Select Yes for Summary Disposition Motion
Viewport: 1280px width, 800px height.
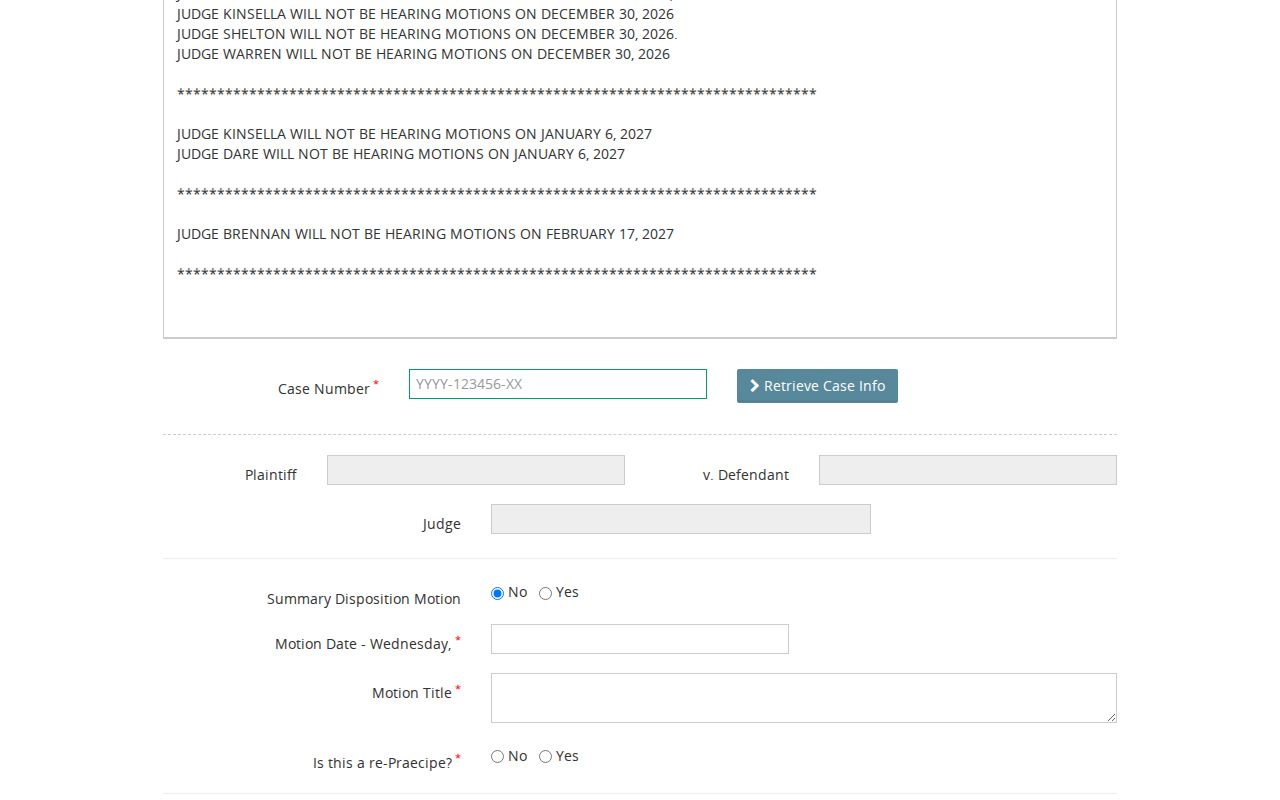[545, 593]
